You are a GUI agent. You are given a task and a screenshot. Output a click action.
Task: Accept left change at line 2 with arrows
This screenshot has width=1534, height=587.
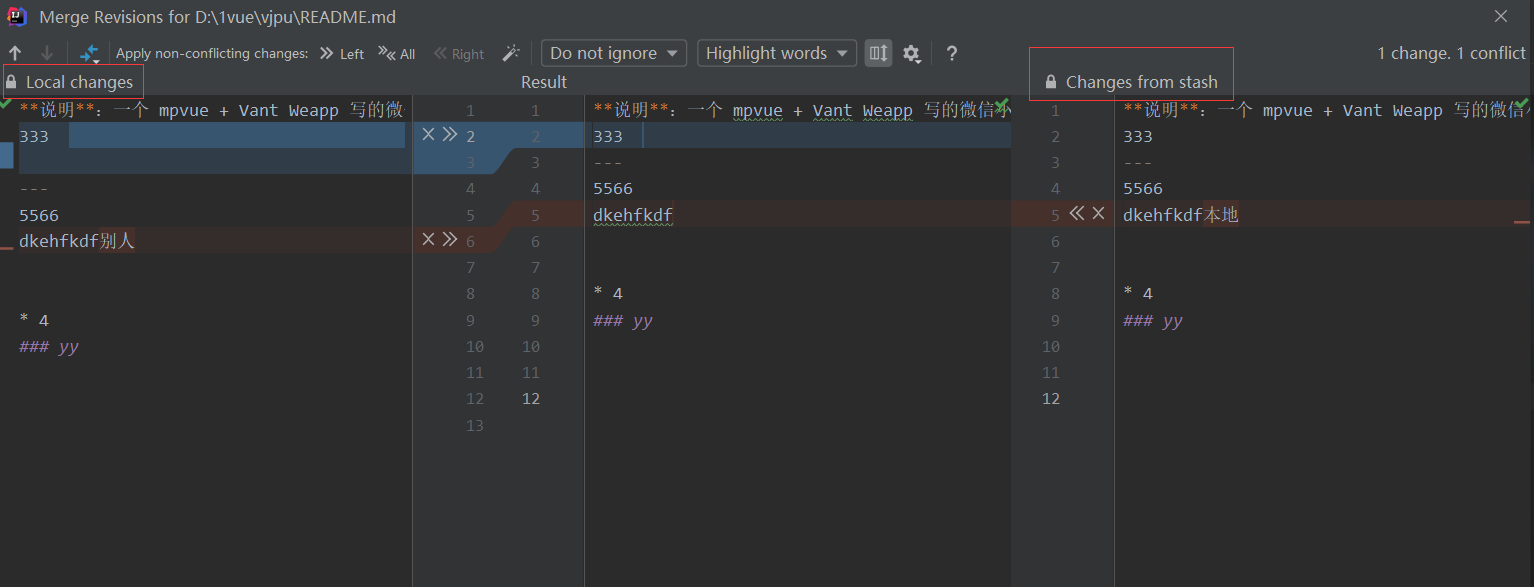click(450, 135)
